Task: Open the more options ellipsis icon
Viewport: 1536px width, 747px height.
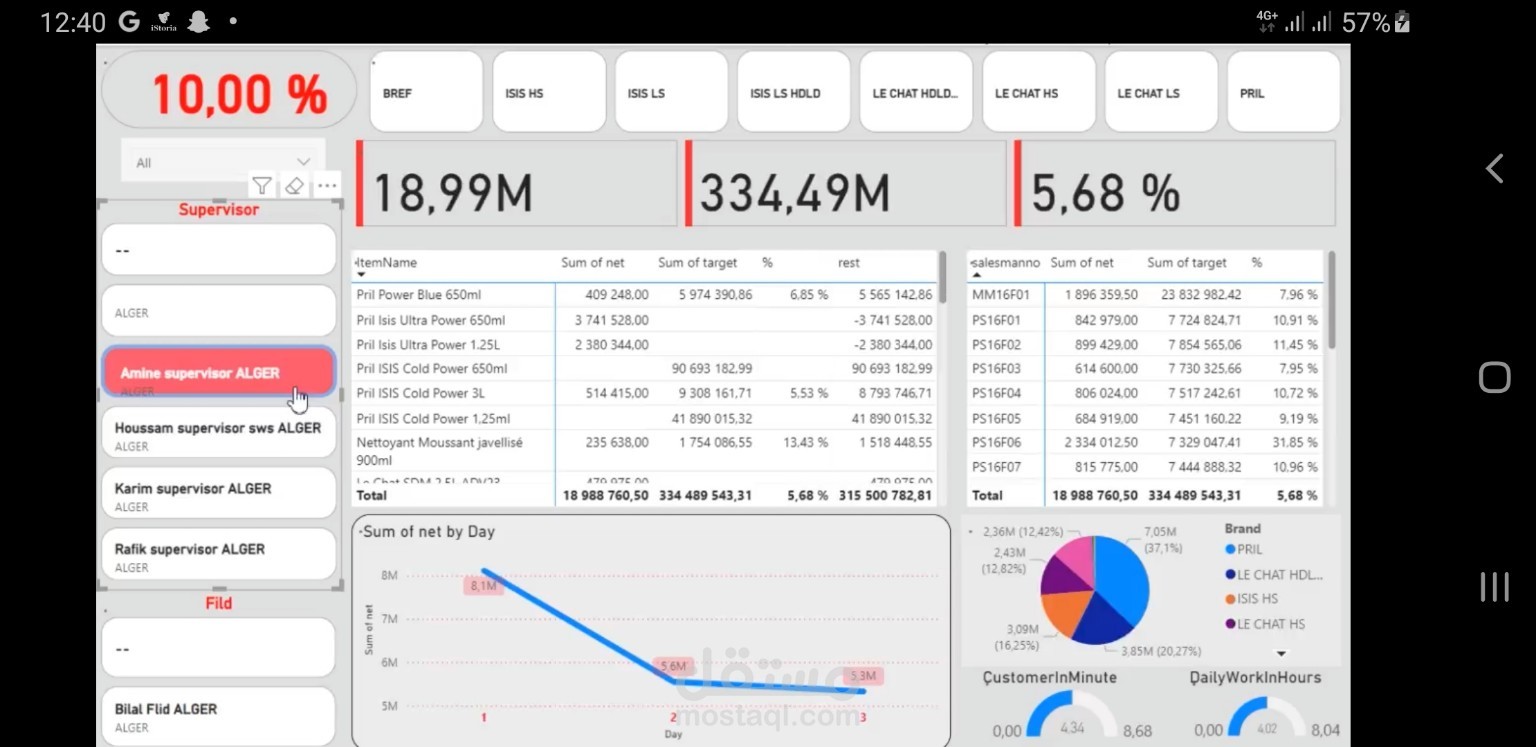Action: (x=327, y=185)
